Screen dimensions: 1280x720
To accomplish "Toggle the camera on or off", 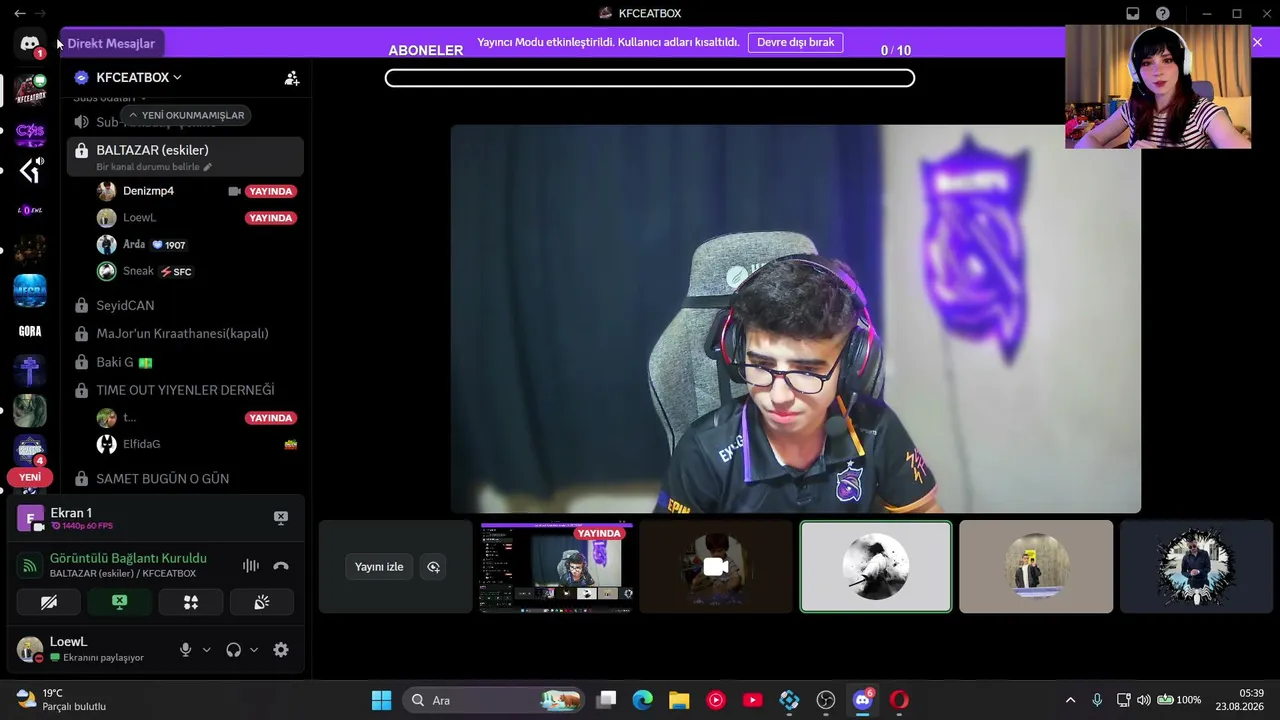I will 49,602.
